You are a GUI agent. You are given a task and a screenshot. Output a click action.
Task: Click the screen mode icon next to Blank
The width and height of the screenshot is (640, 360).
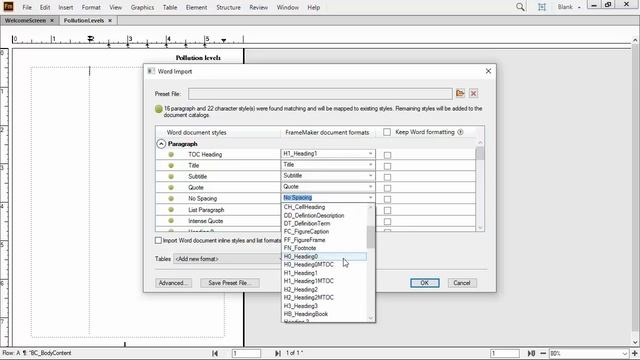pyautogui.click(x=542, y=7)
